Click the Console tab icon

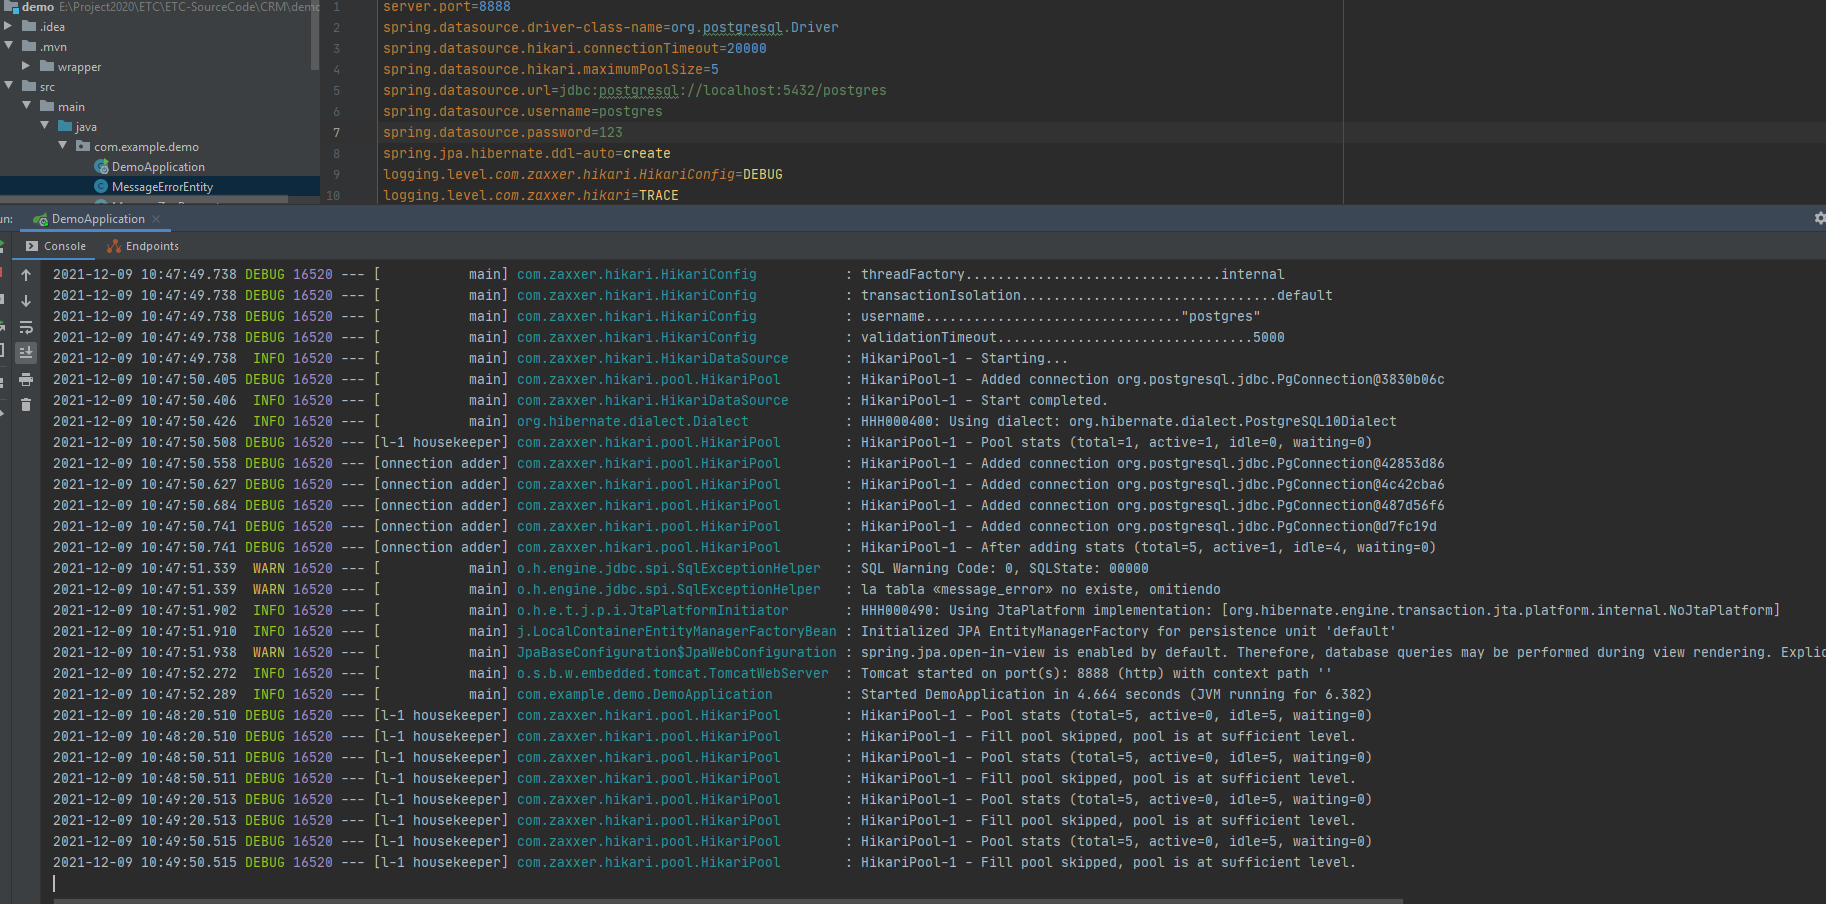(32, 246)
